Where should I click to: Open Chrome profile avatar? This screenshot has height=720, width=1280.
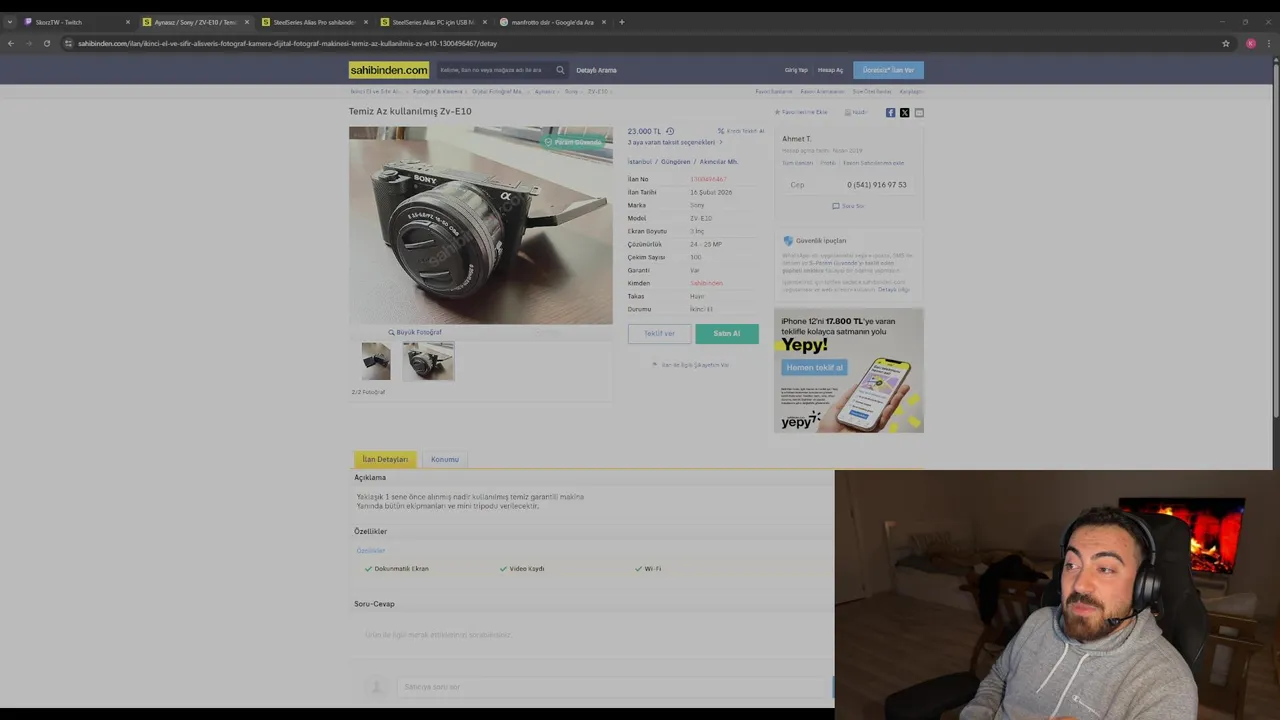coord(1250,43)
